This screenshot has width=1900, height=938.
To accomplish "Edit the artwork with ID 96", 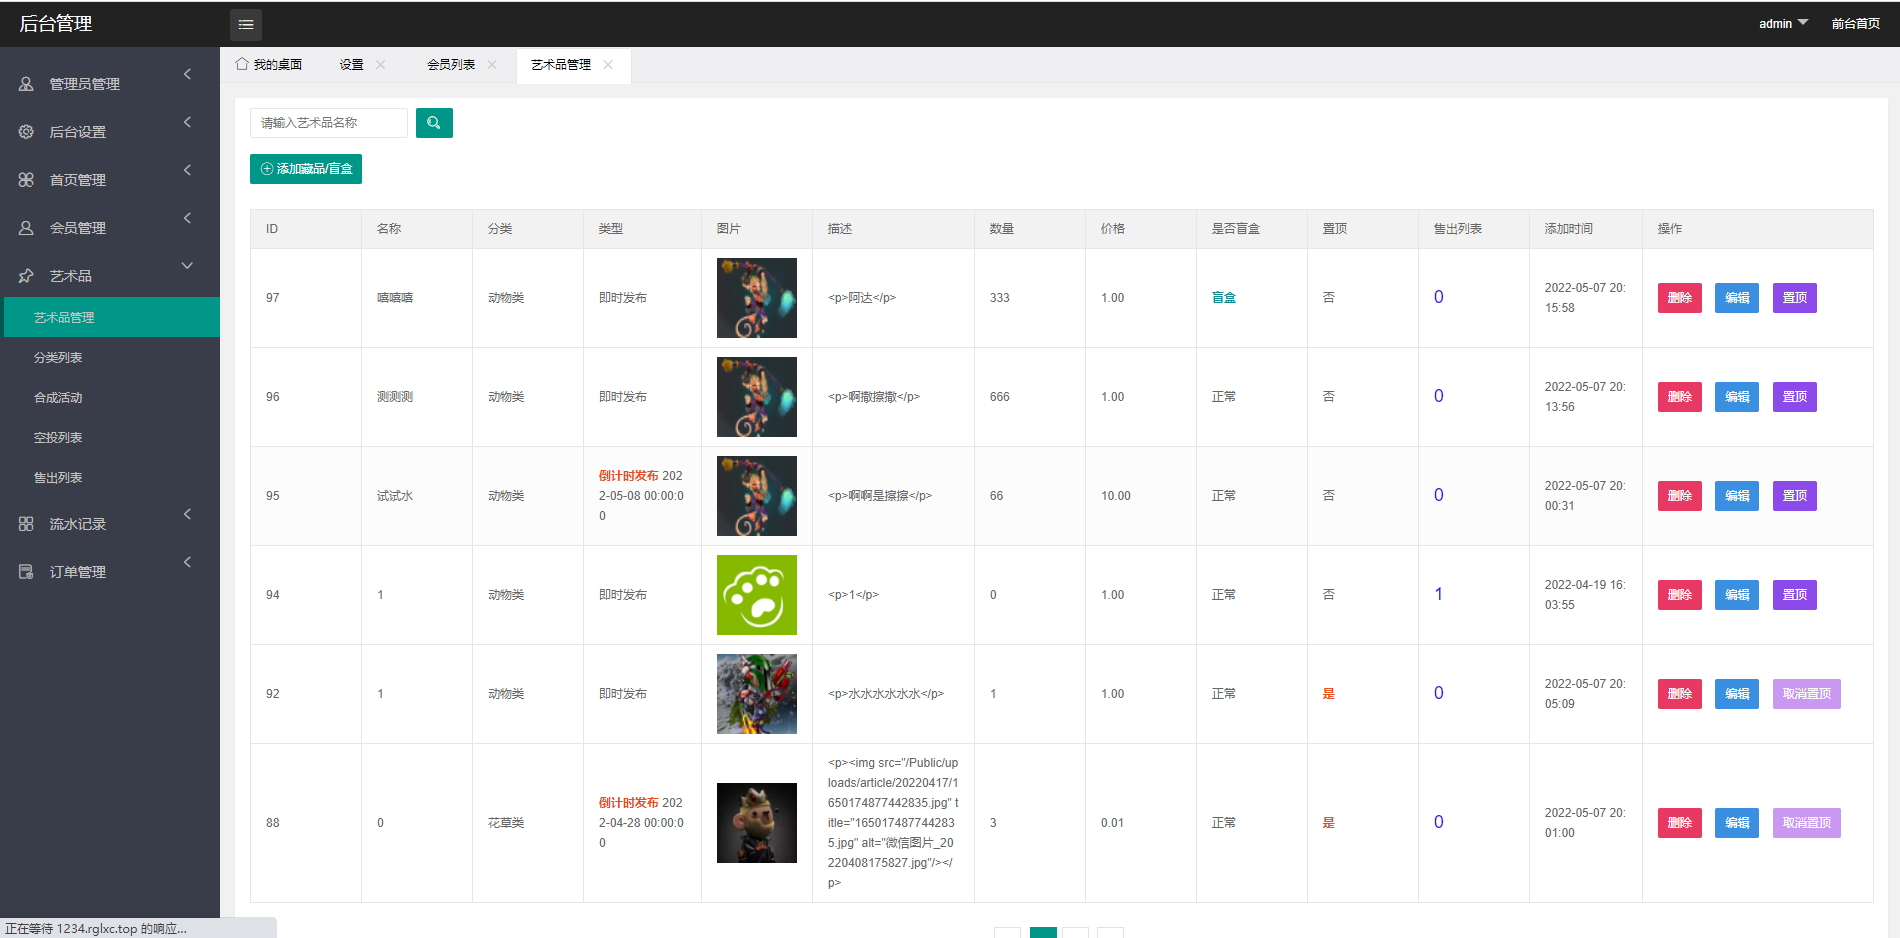I will pos(1736,397).
